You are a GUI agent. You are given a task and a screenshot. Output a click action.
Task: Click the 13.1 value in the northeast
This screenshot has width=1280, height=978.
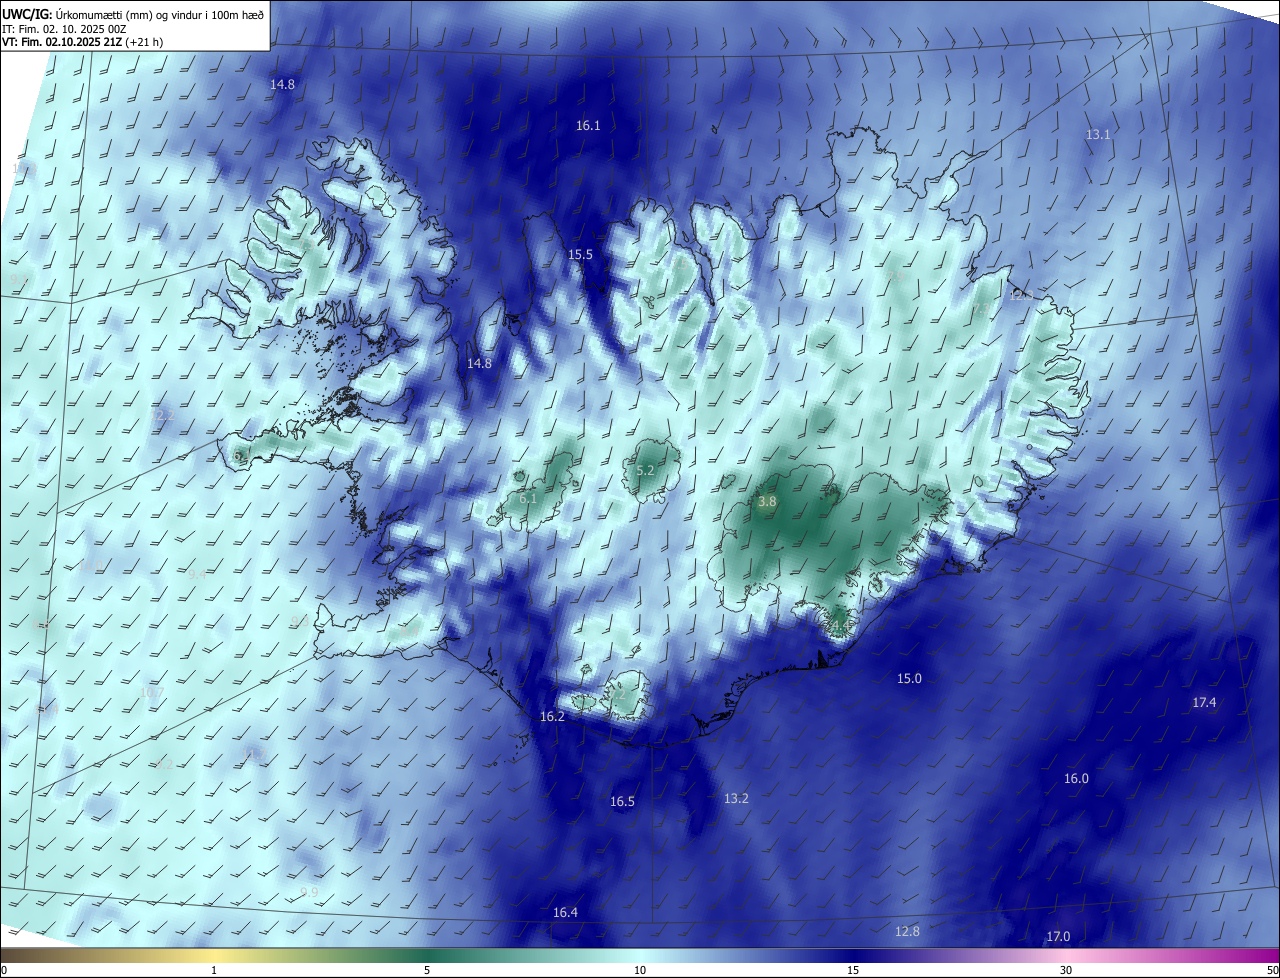coord(1098,134)
